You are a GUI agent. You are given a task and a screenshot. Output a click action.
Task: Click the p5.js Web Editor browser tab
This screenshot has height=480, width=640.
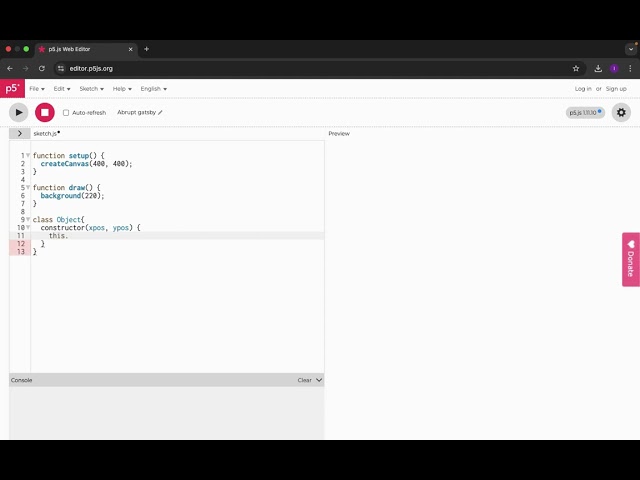(86, 49)
